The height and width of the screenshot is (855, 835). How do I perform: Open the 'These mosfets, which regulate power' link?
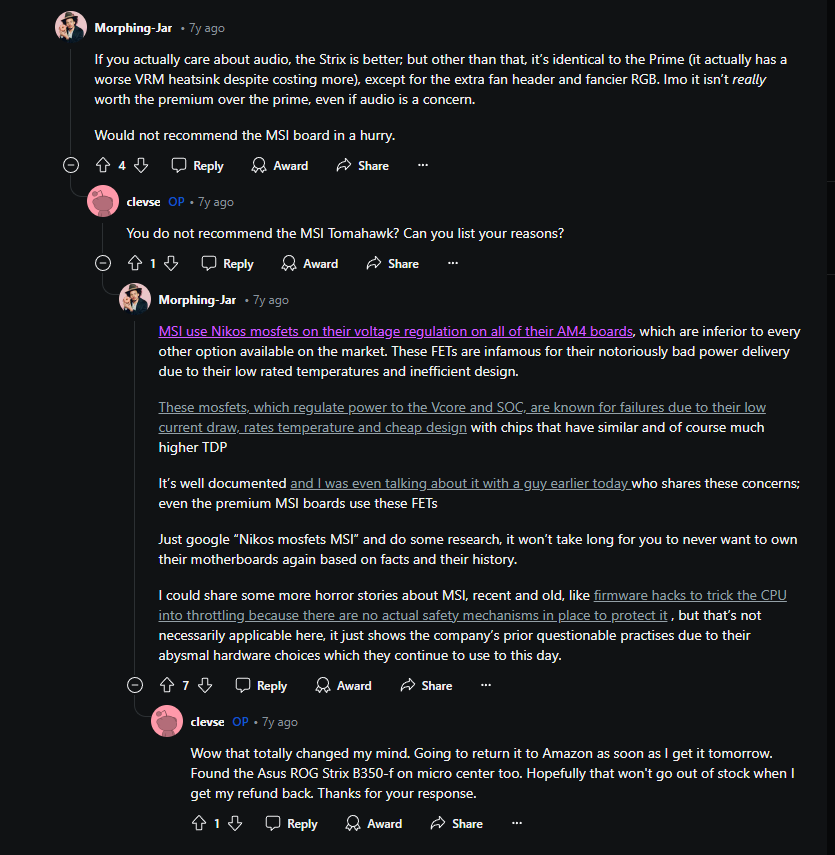[x=460, y=408]
